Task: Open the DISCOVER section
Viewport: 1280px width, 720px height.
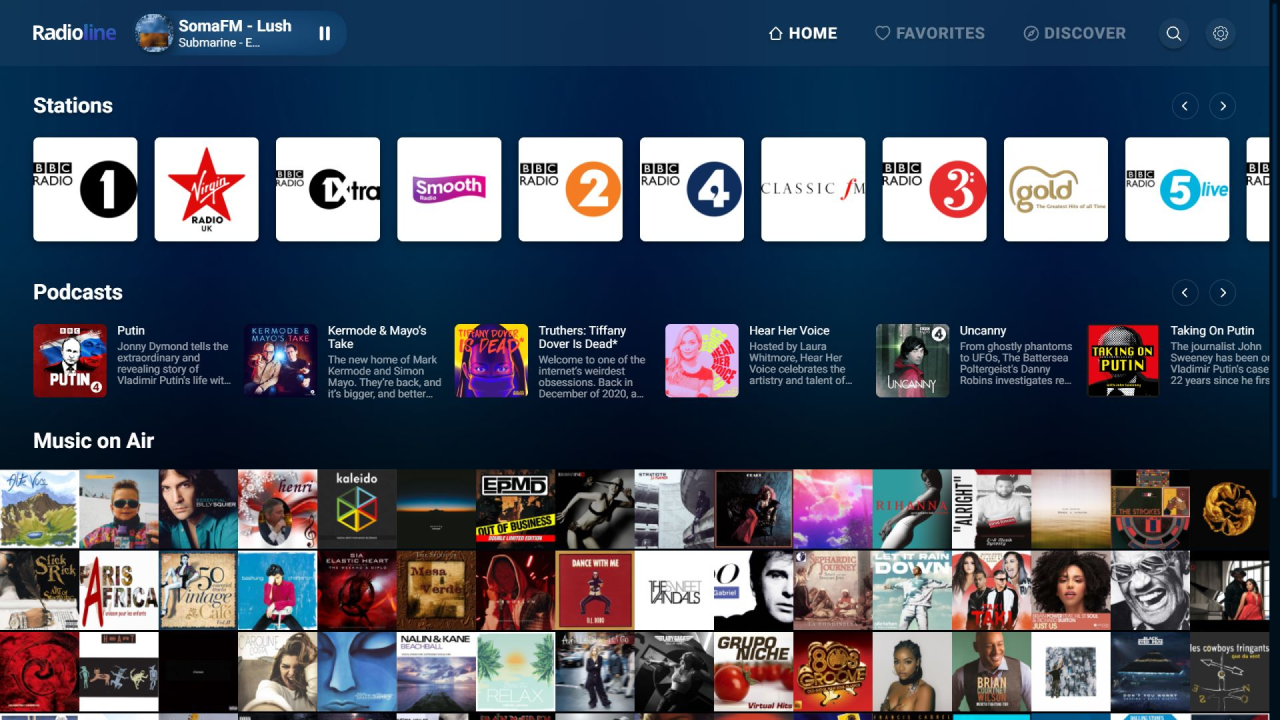Action: [1074, 33]
